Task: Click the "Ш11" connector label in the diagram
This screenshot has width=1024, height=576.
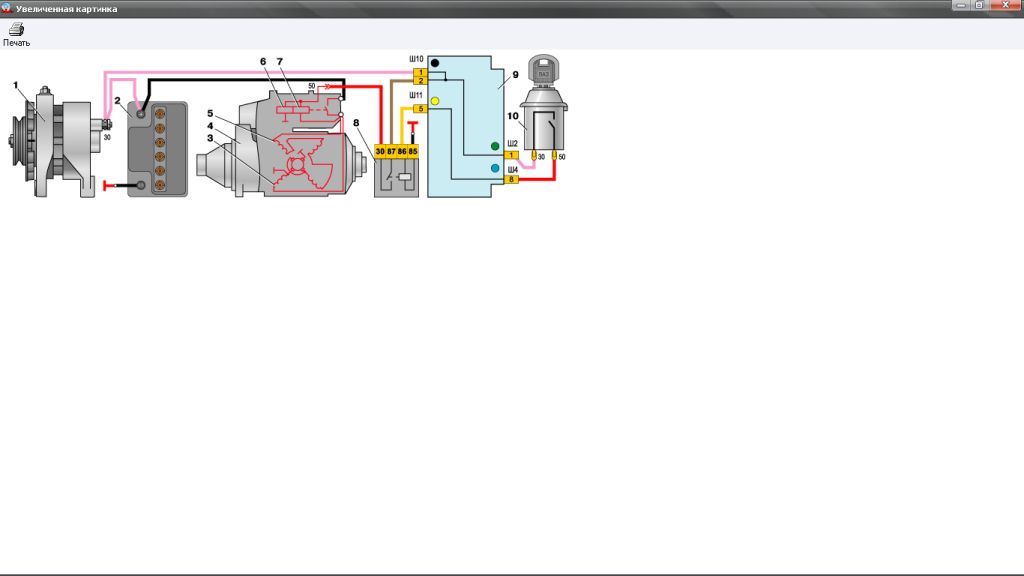Action: pyautogui.click(x=416, y=95)
